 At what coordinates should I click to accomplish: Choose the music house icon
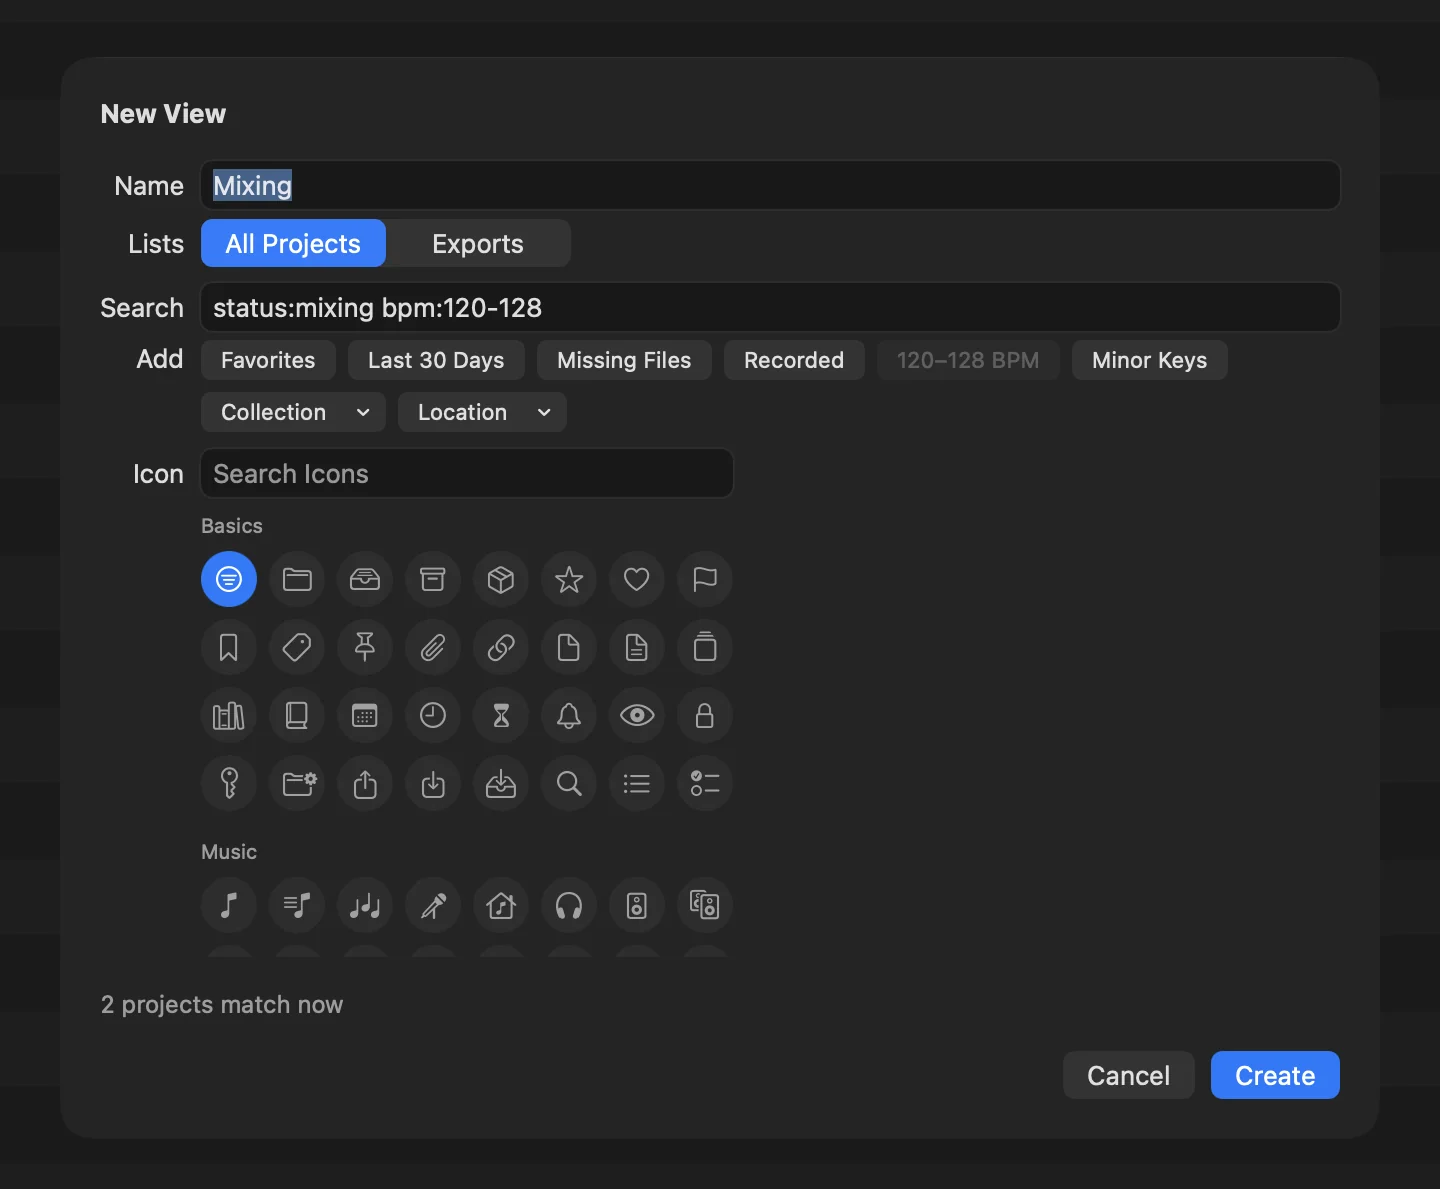(x=501, y=905)
